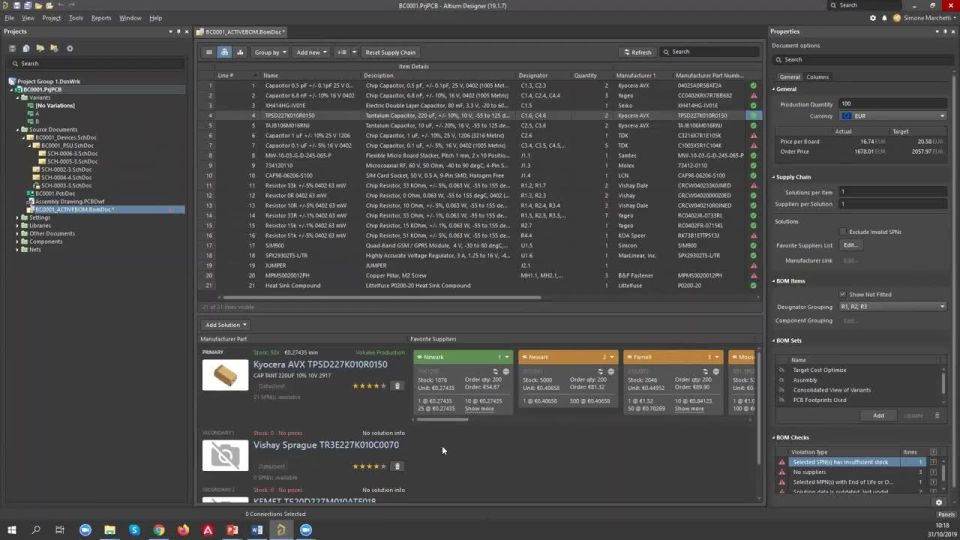Click the trash icon in BOM Sets section
Viewport: 960px width, 540px height.
[x=937, y=416]
